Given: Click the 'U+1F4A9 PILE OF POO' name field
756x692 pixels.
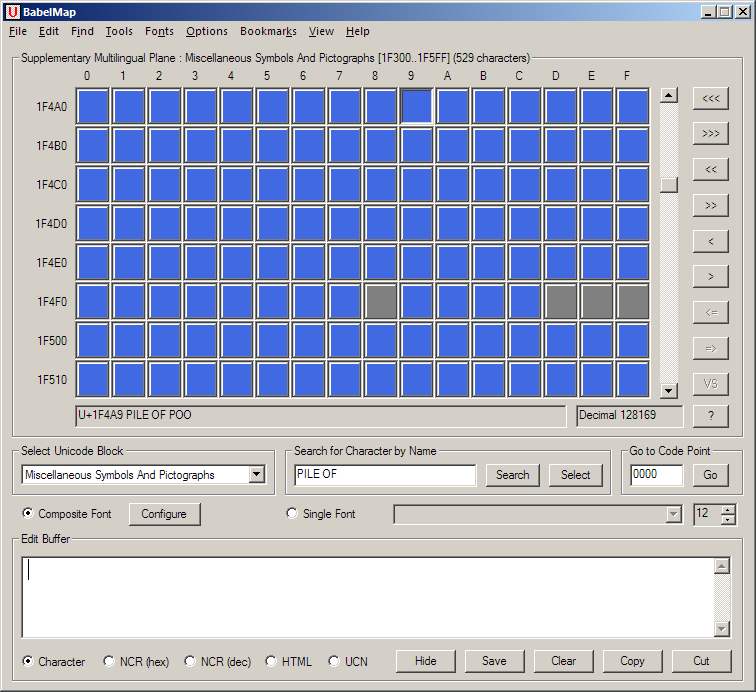Looking at the screenshot, I should pyautogui.click(x=321, y=416).
